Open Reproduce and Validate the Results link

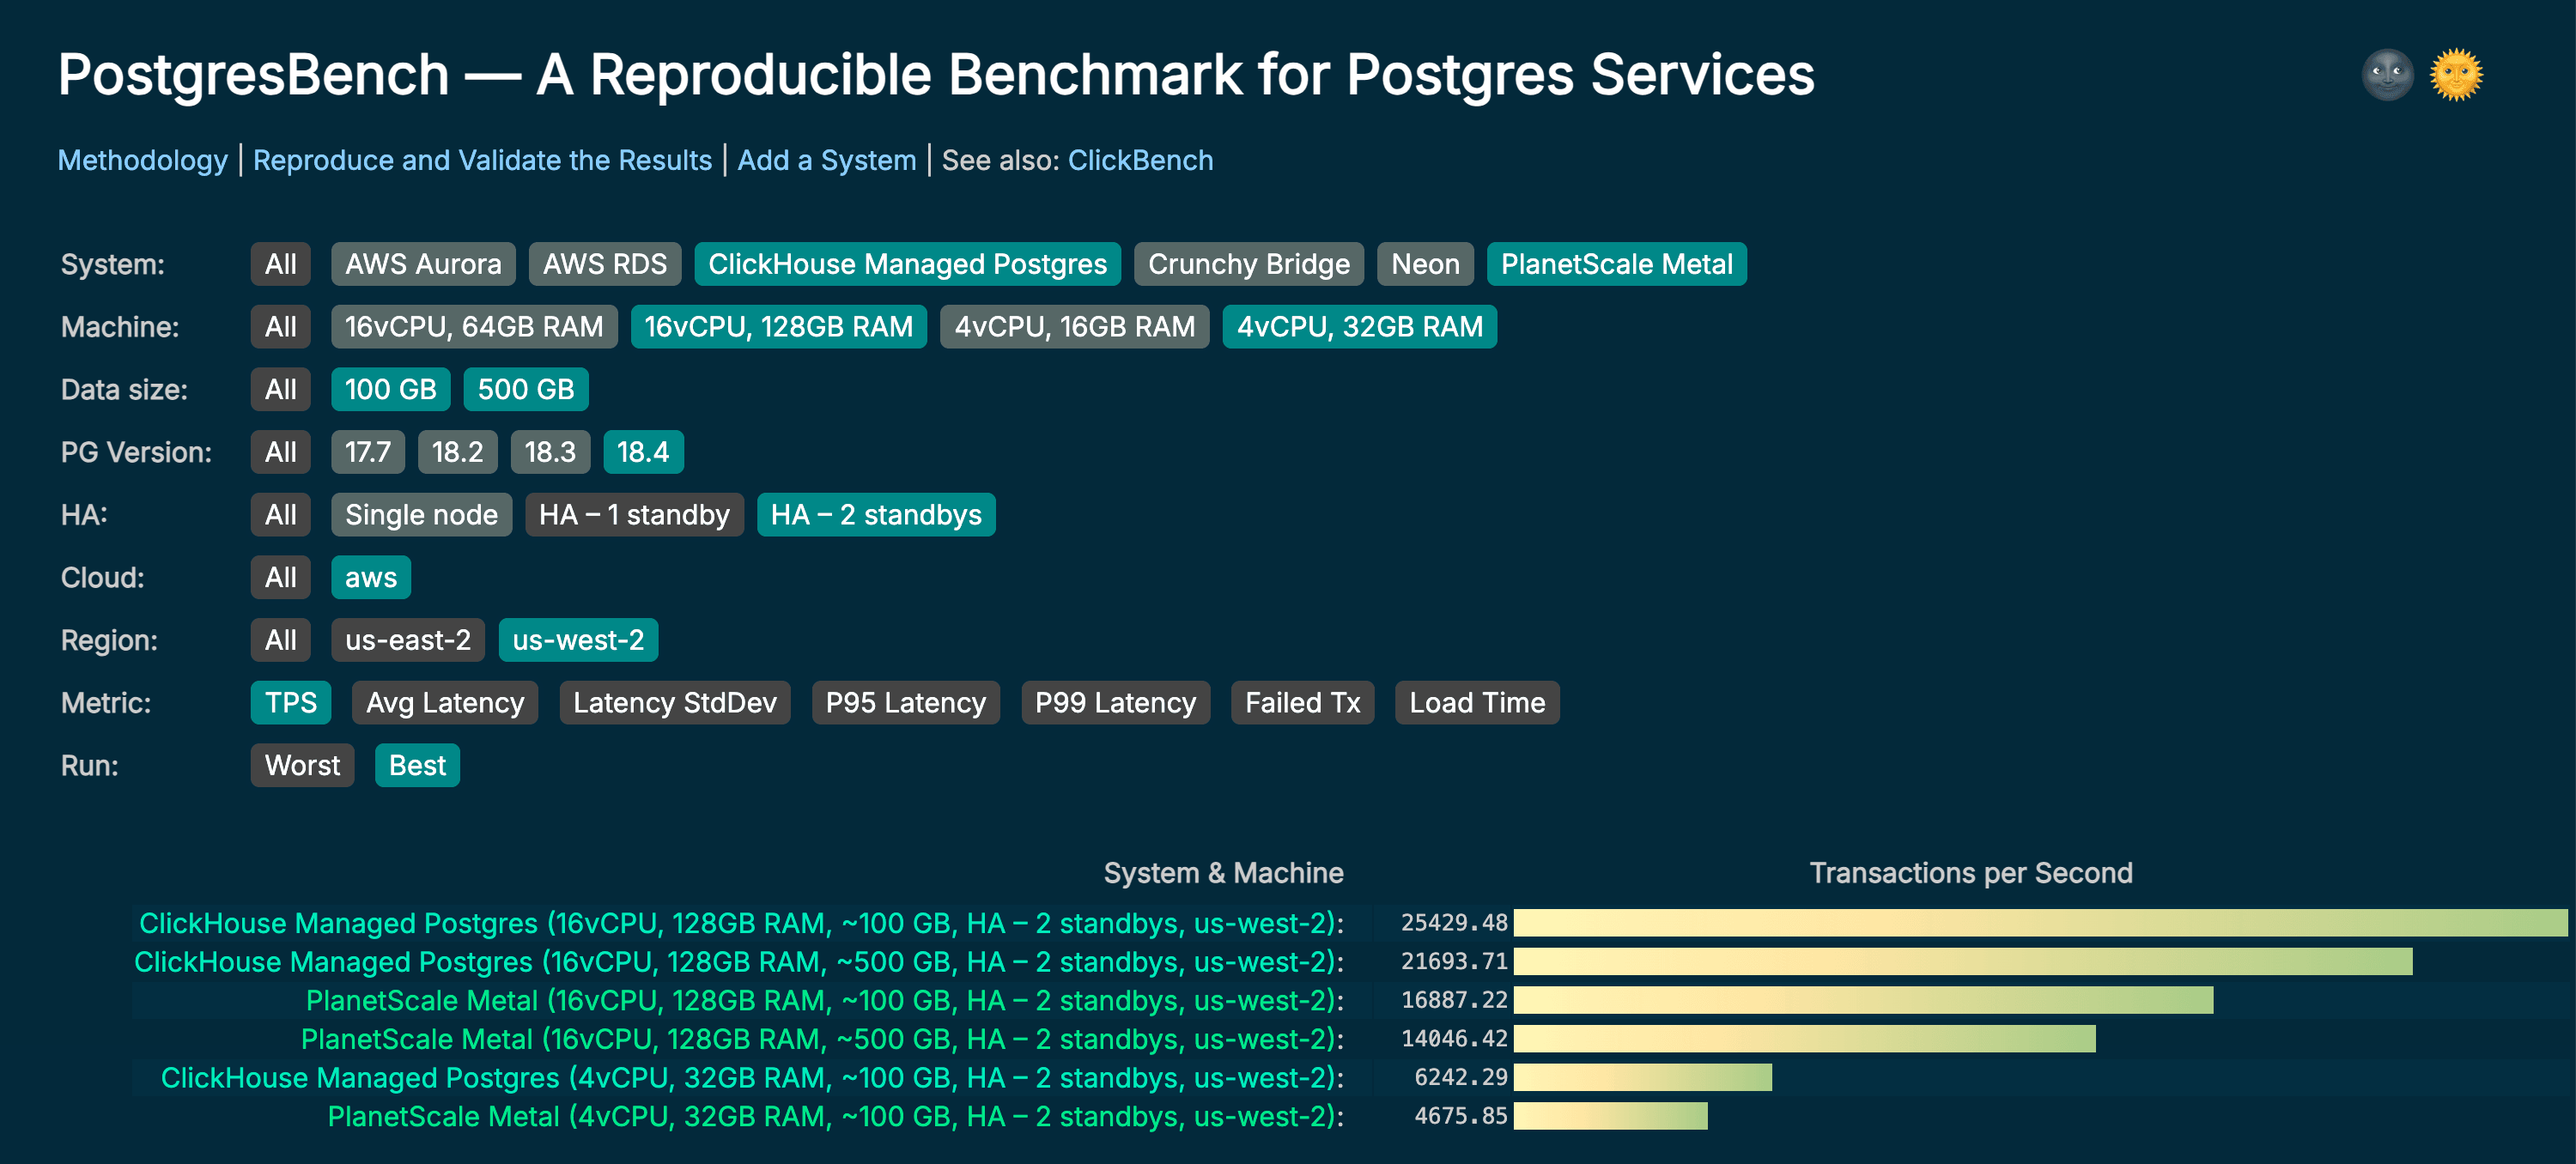pos(482,160)
